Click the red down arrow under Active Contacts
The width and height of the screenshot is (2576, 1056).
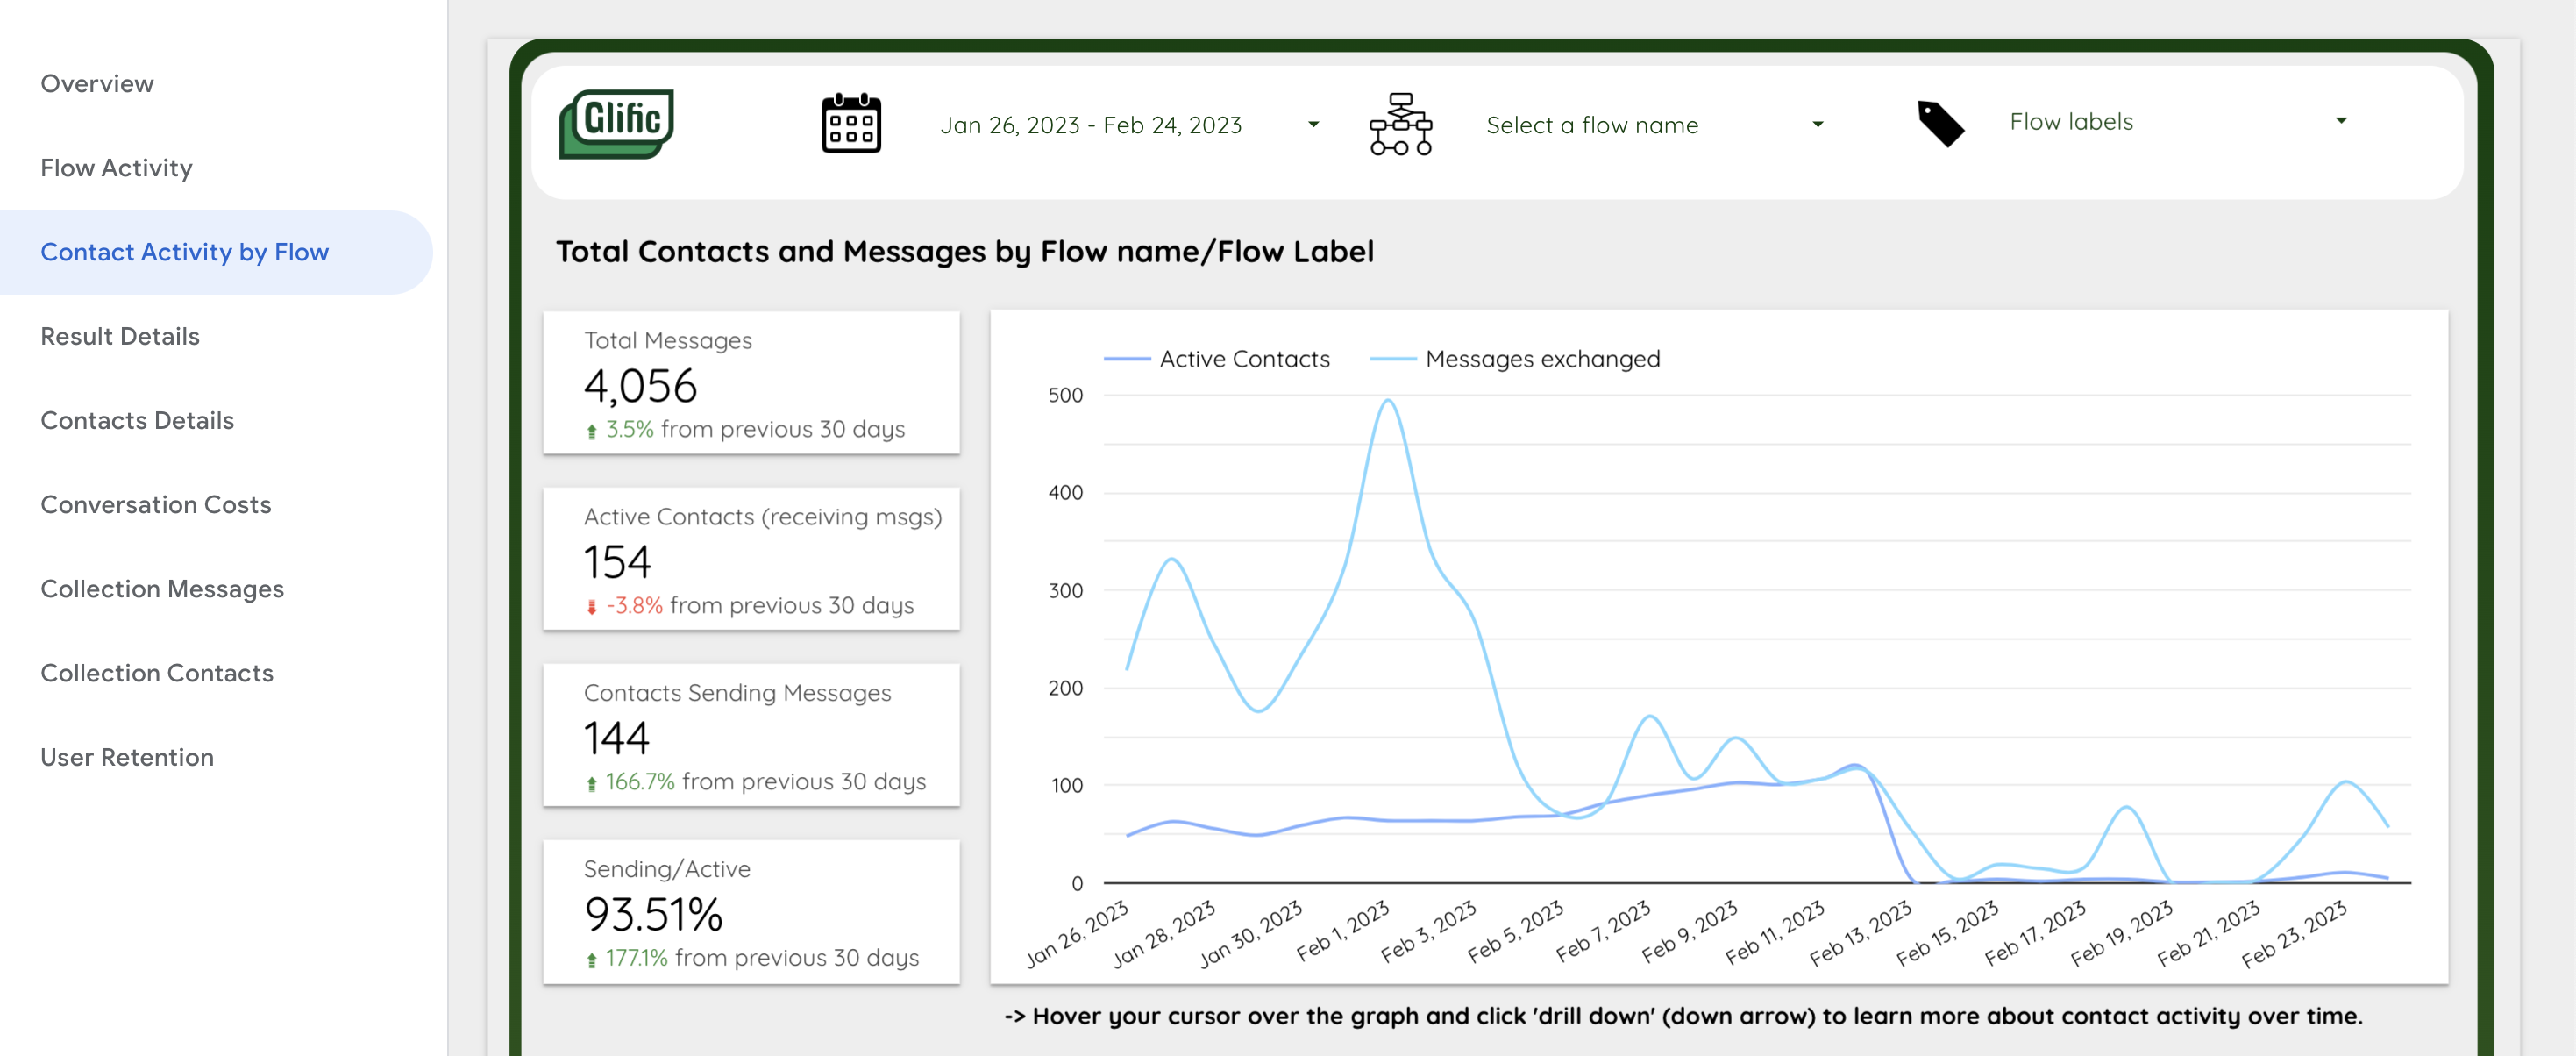tap(592, 607)
